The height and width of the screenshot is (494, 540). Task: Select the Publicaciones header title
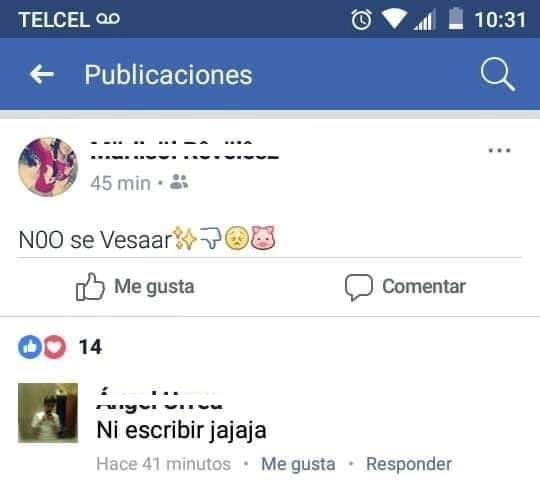pyautogui.click(x=168, y=75)
